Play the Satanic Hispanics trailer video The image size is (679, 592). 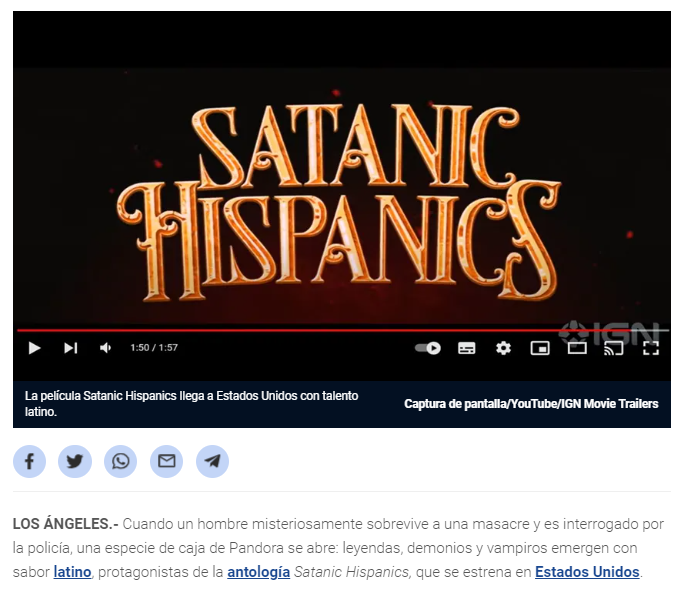(34, 348)
